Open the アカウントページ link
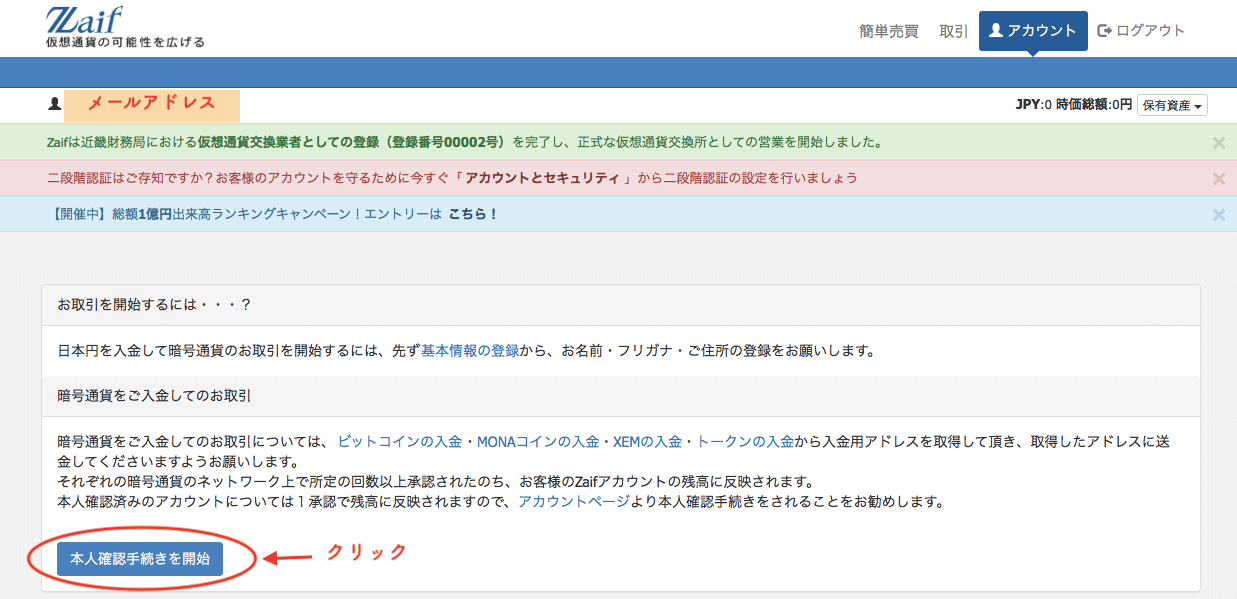 [573, 501]
